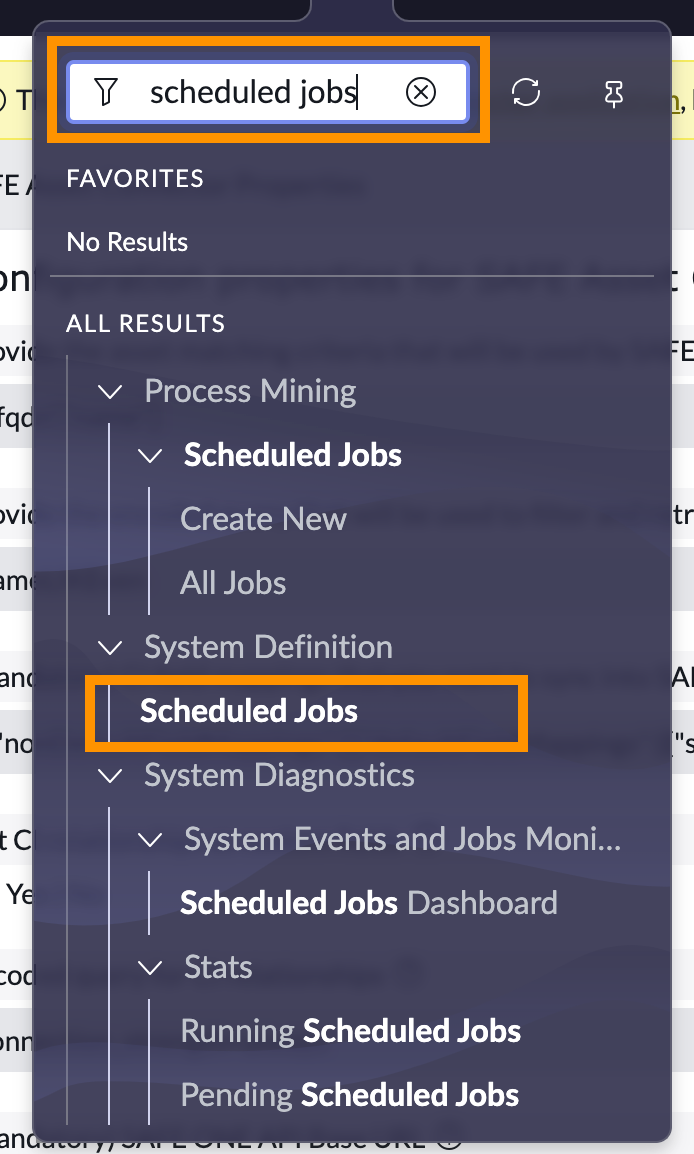
Task: Open Pending Scheduled Jobs
Action: coord(350,1095)
